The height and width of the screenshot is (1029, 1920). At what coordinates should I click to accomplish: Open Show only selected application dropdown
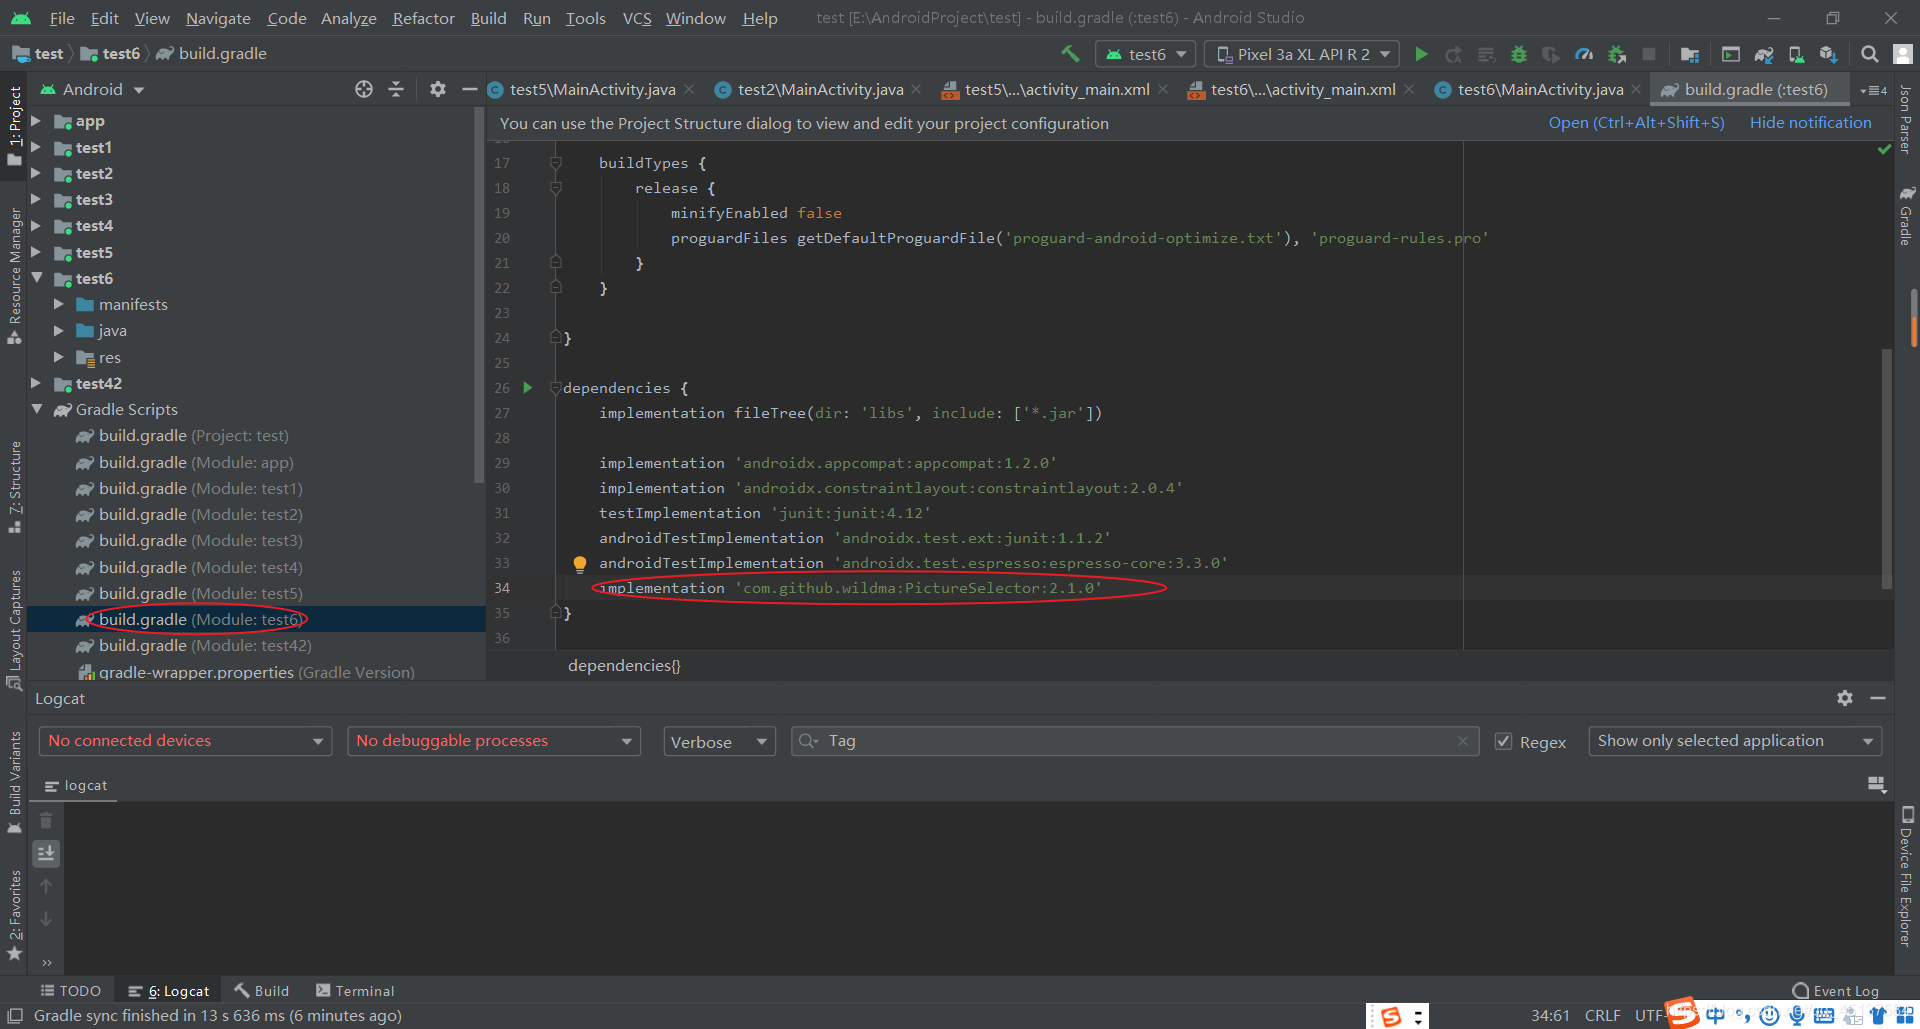tap(1735, 741)
